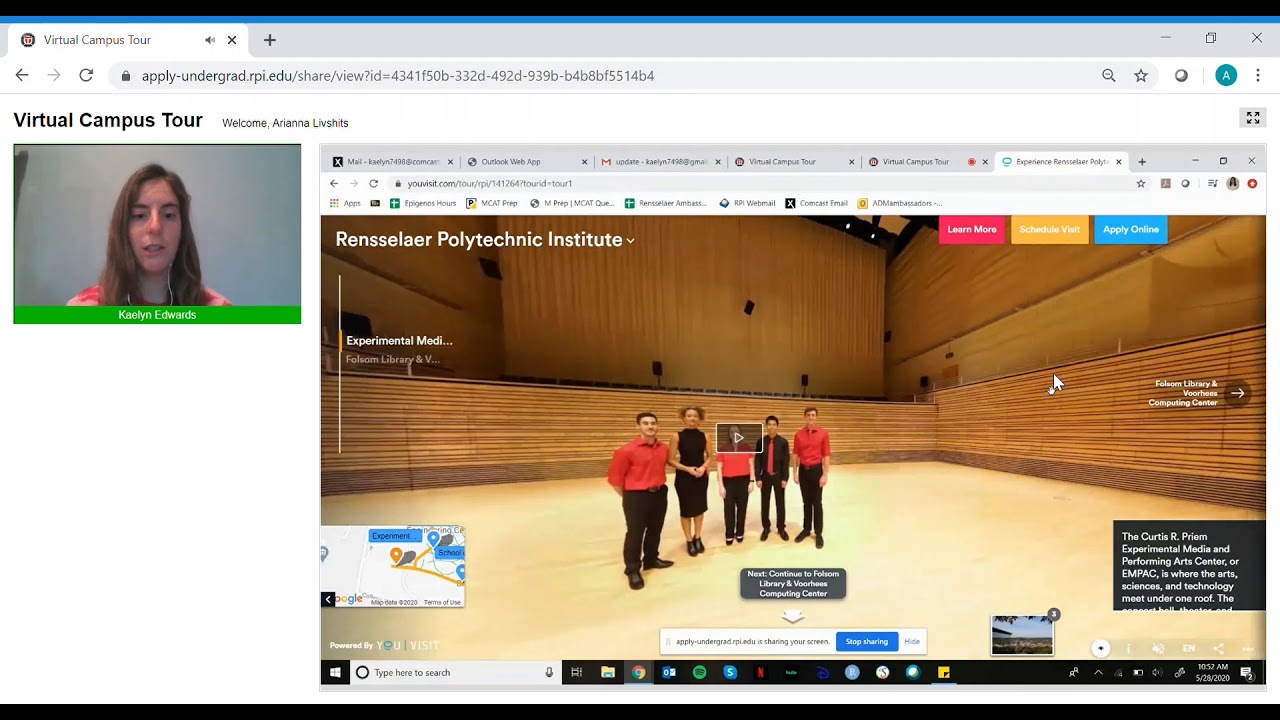The image size is (1280, 720).
Task: Switch to the Mail comcast tab
Action: [392, 161]
